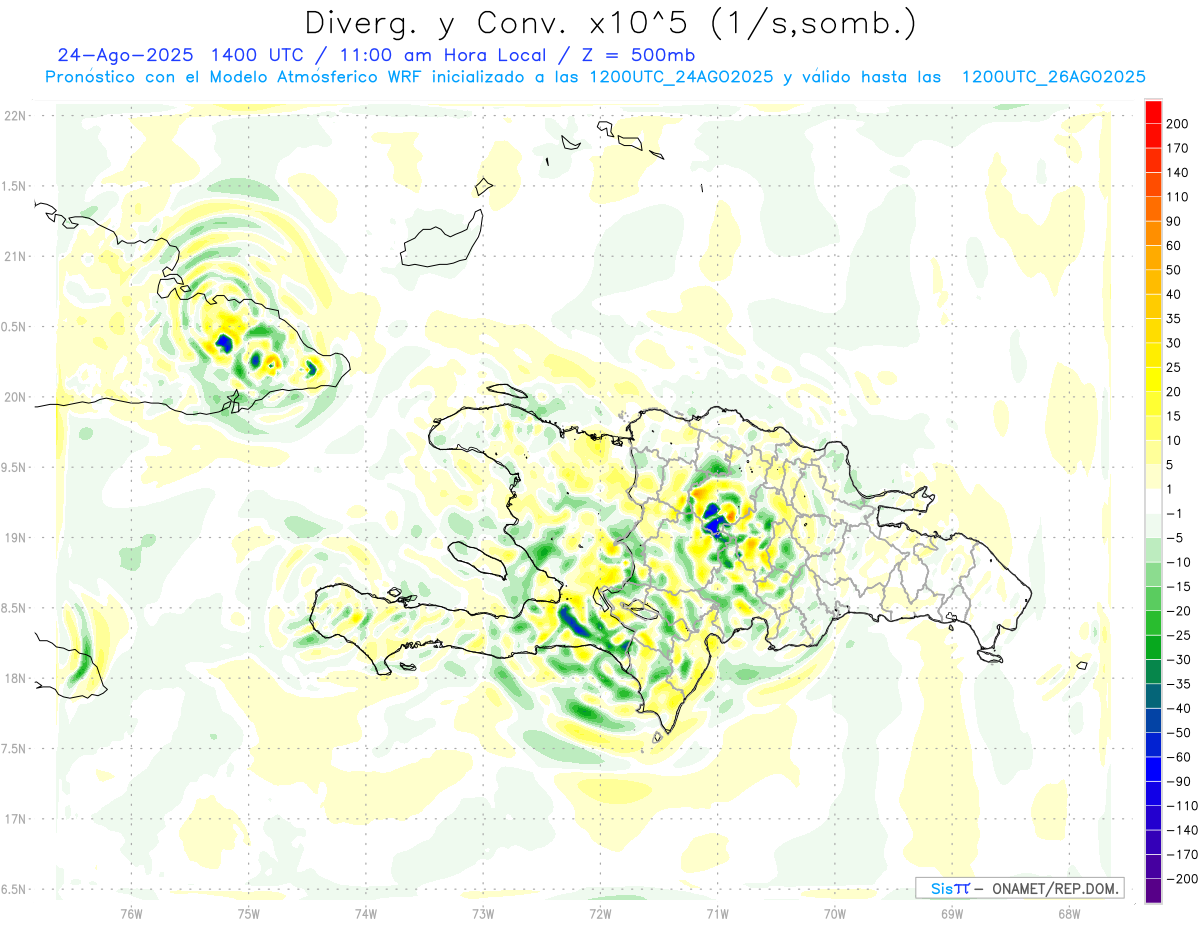The width and height of the screenshot is (1200, 927).
Task: Click the '20N' latitude label
Action: (x=14, y=397)
